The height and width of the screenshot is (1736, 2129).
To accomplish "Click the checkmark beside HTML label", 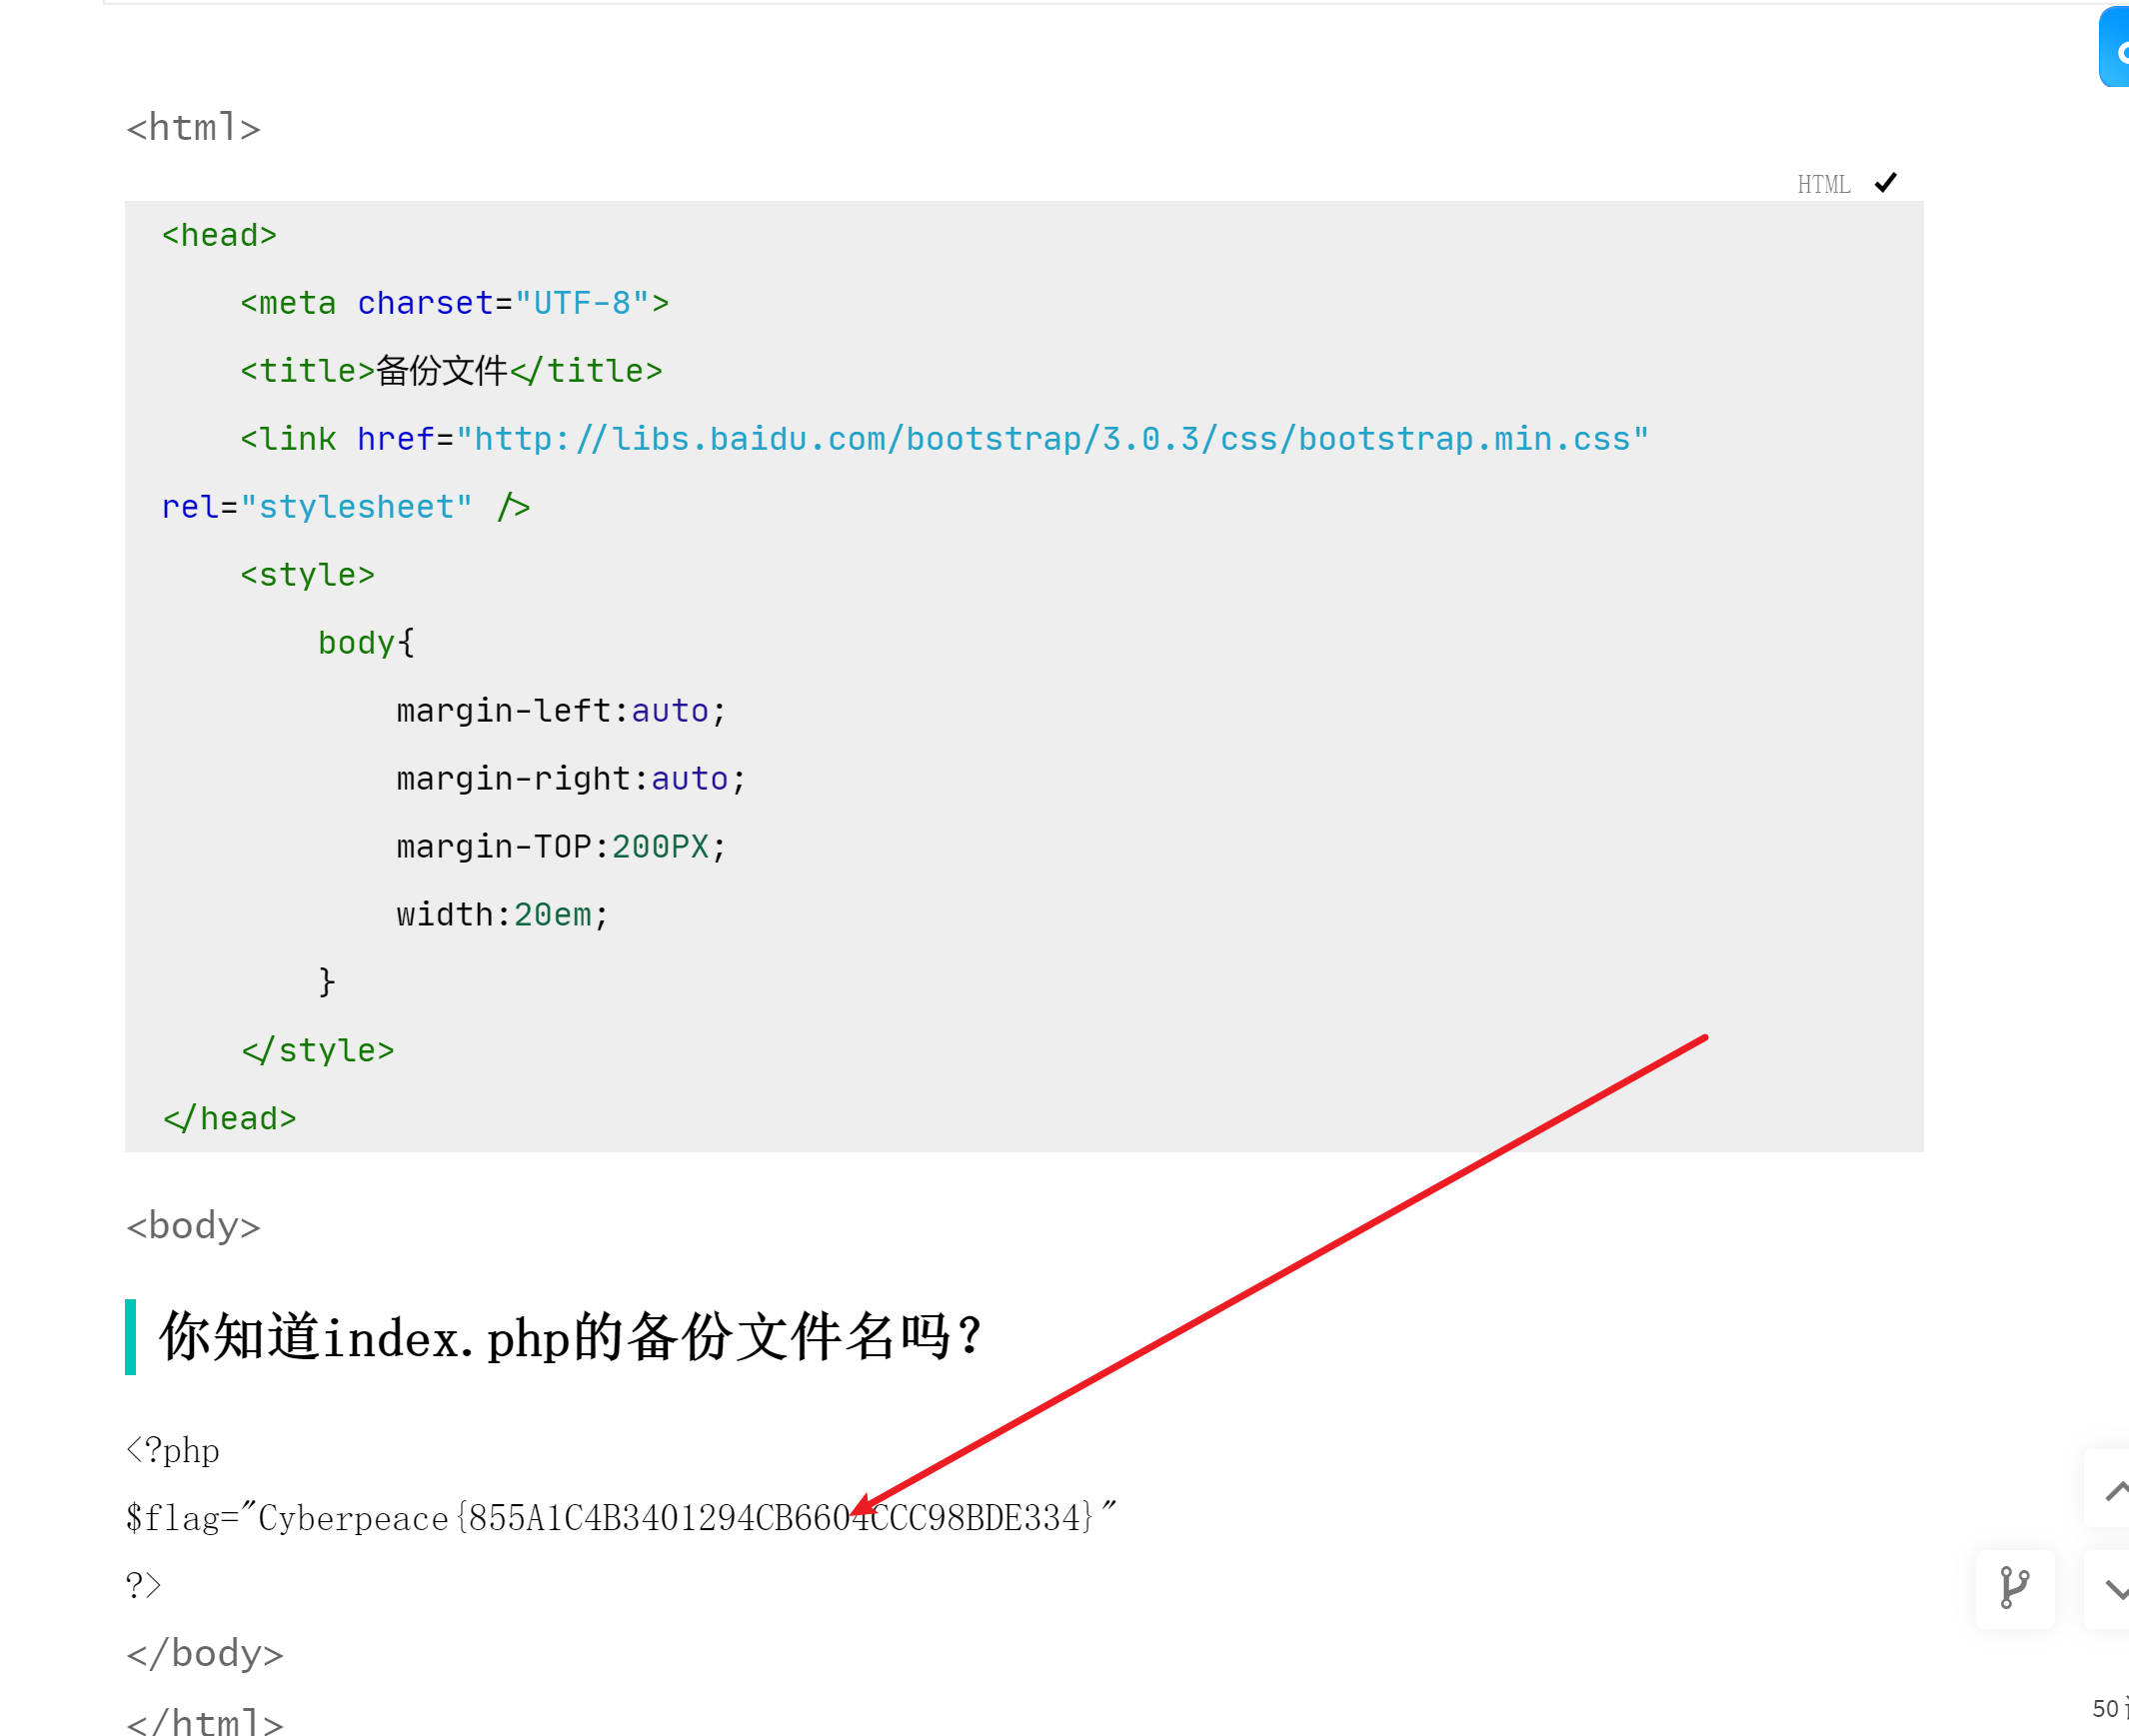I will (x=1885, y=183).
